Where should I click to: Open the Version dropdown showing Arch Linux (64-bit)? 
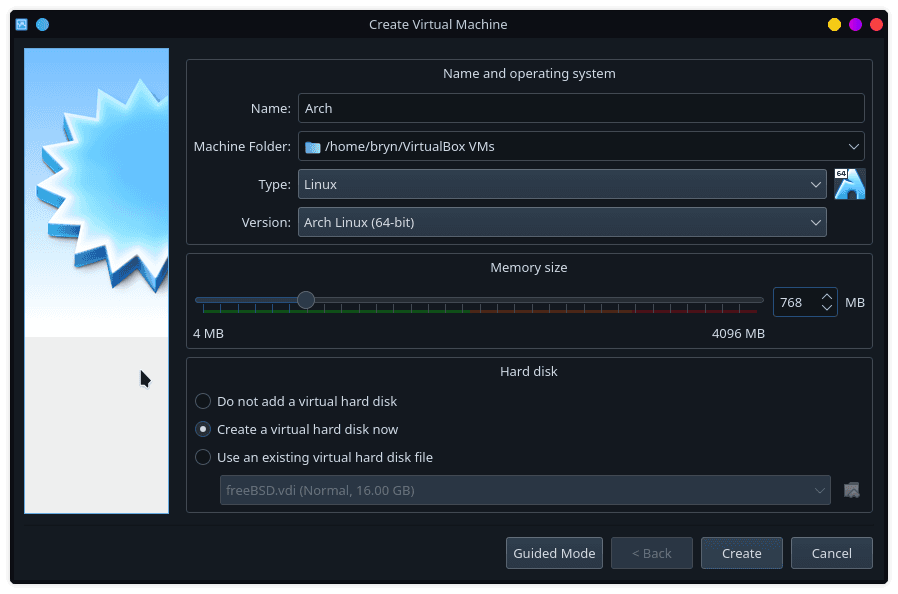coord(562,222)
